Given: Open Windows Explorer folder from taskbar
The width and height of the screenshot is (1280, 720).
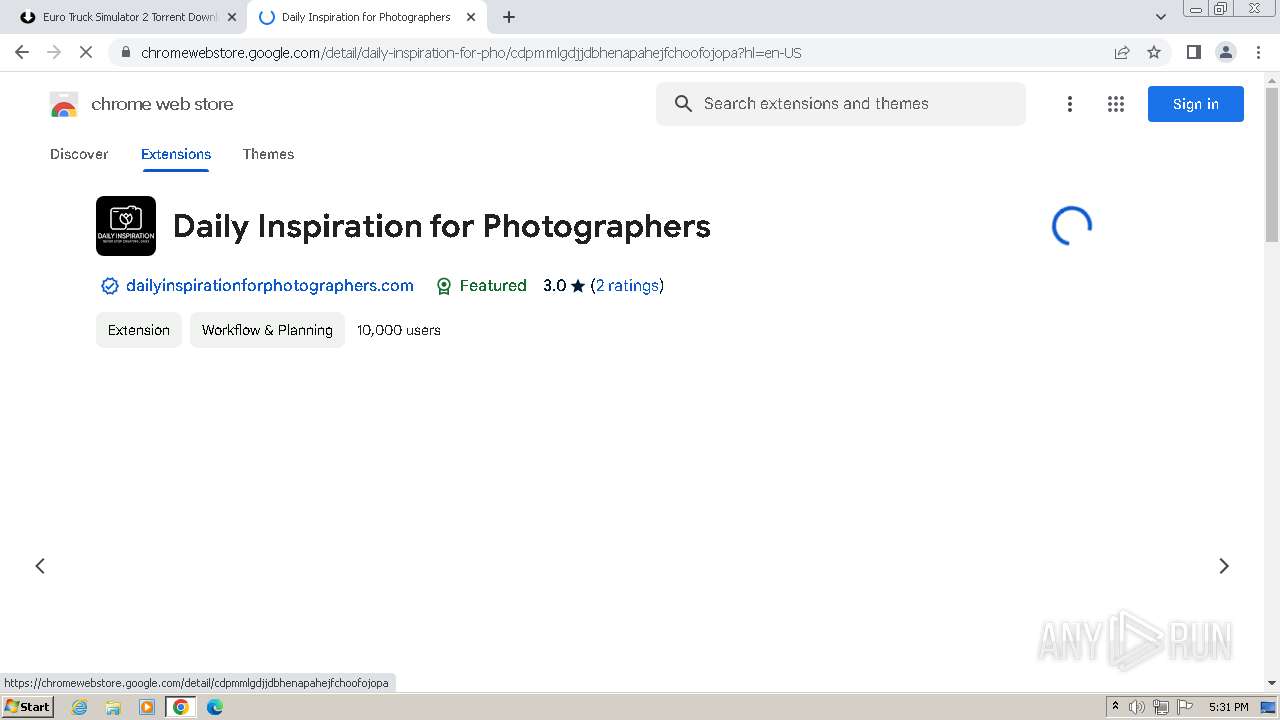Looking at the screenshot, I should click(113, 707).
